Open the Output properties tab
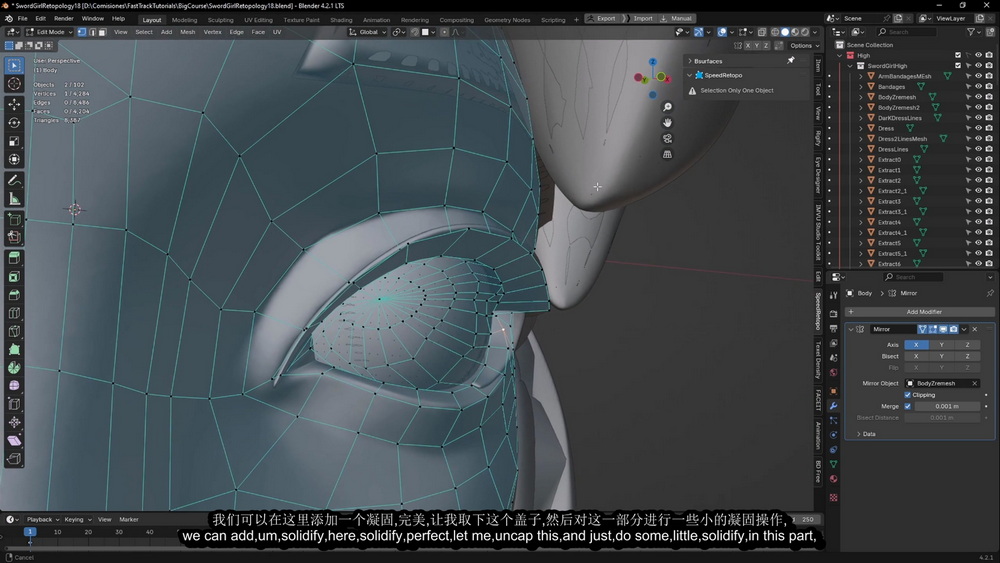This screenshot has height=563, width=1000. click(x=834, y=328)
